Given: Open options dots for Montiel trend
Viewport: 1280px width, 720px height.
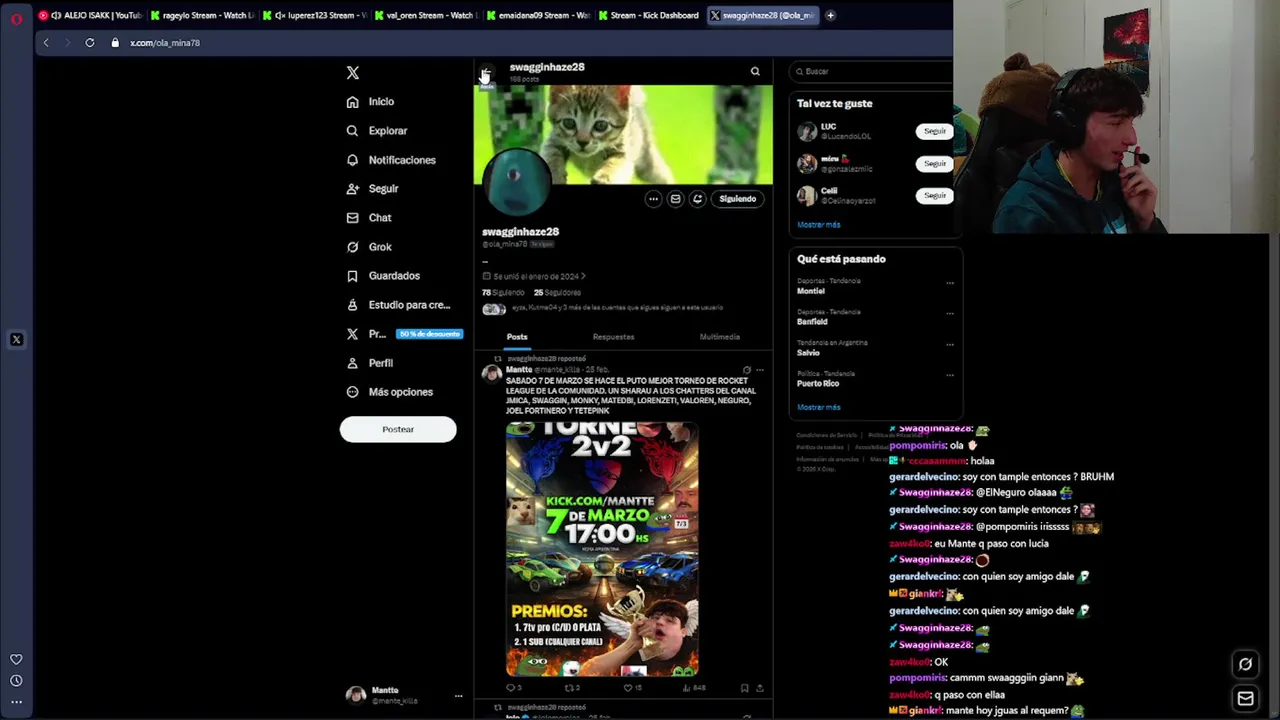Looking at the screenshot, I should (x=950, y=283).
